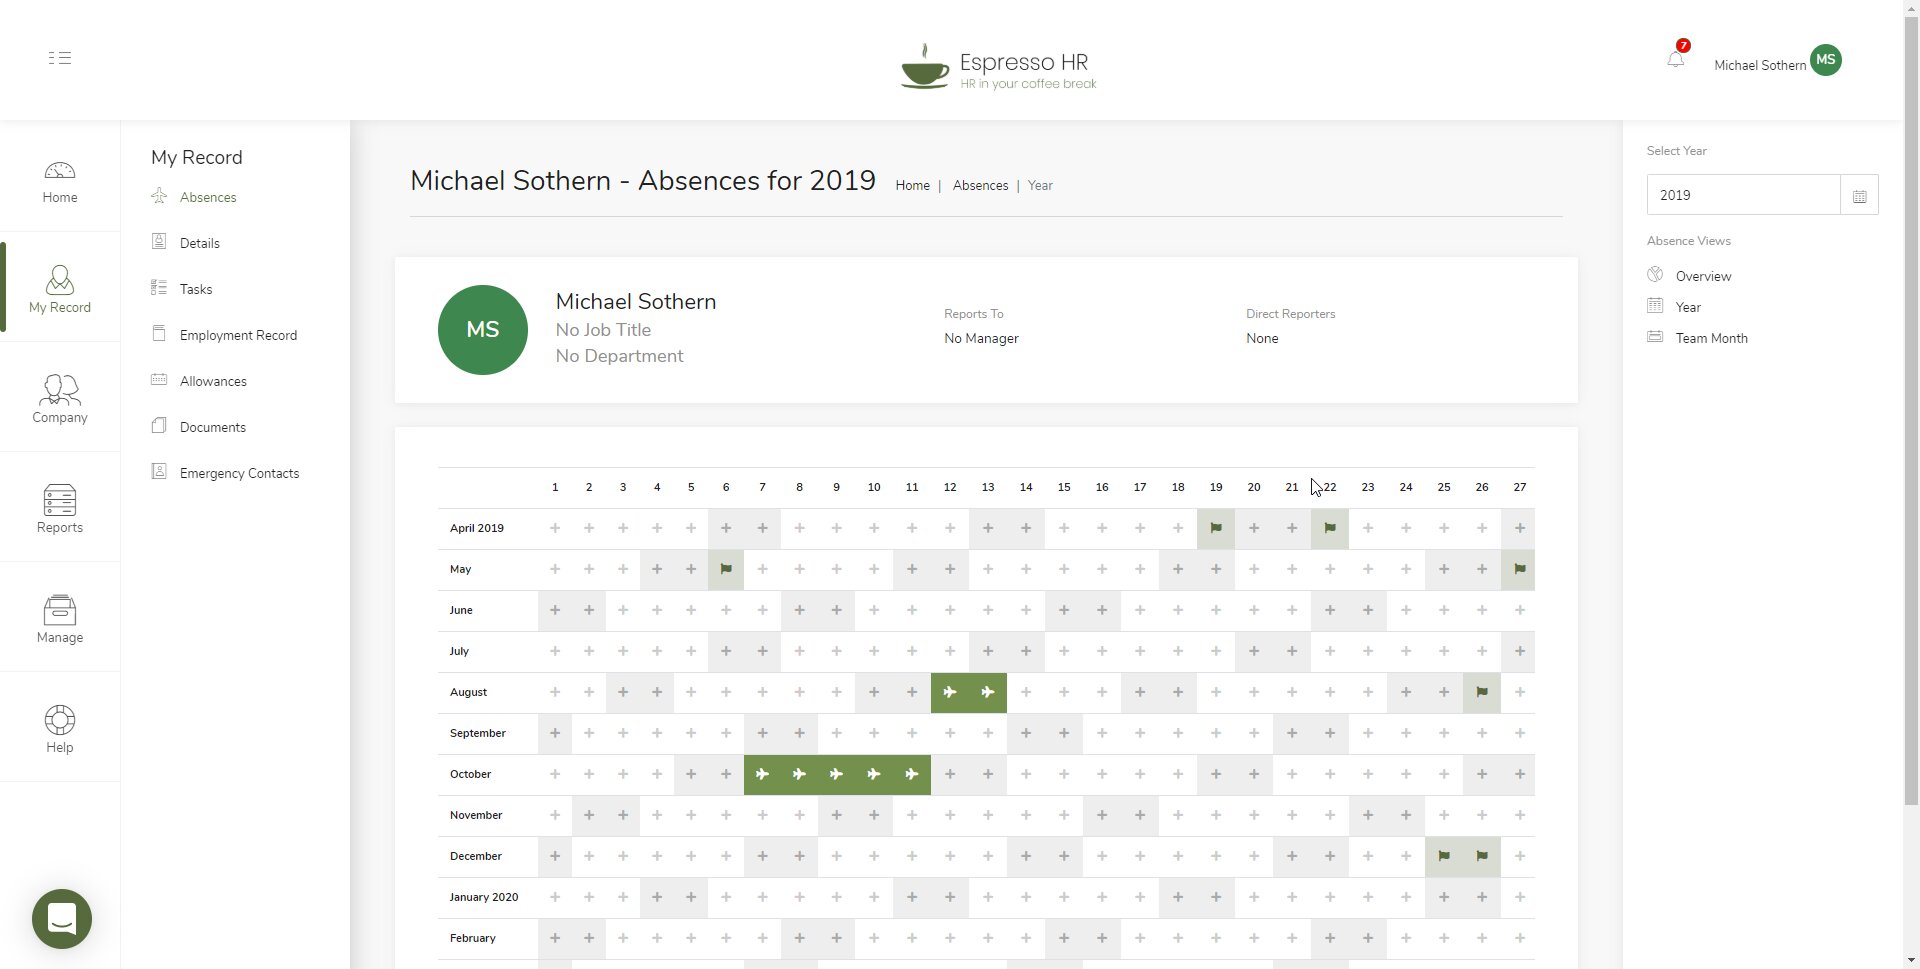Click the holiday plane on August 12
This screenshot has height=969, width=1920.
(x=950, y=693)
